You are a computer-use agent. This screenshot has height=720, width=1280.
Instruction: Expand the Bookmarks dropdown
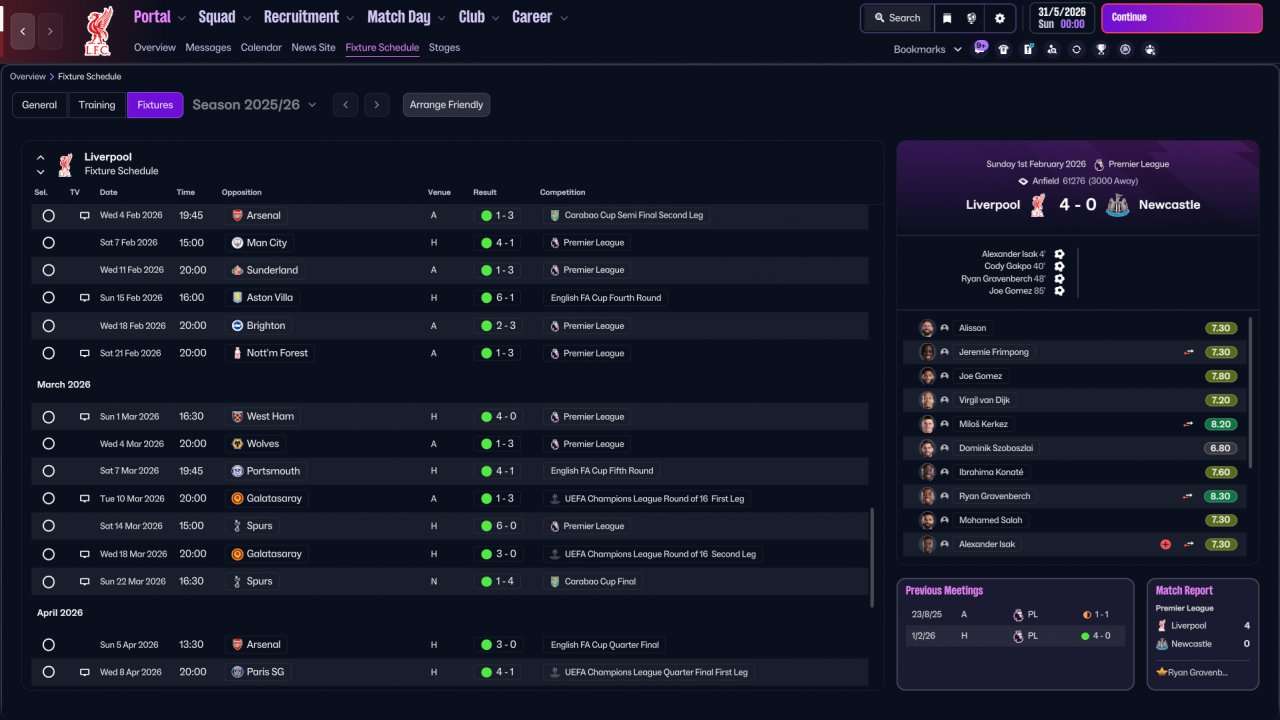(x=928, y=49)
